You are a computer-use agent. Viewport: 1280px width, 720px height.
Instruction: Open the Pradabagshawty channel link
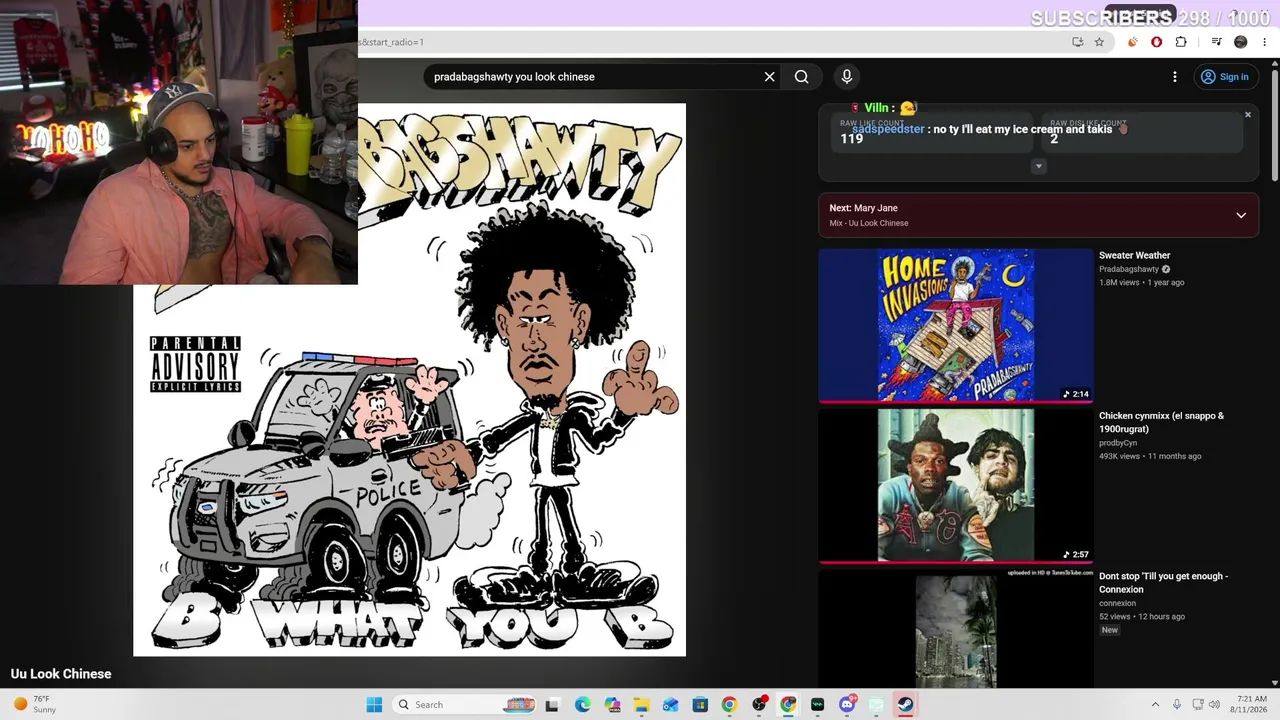coord(1129,269)
